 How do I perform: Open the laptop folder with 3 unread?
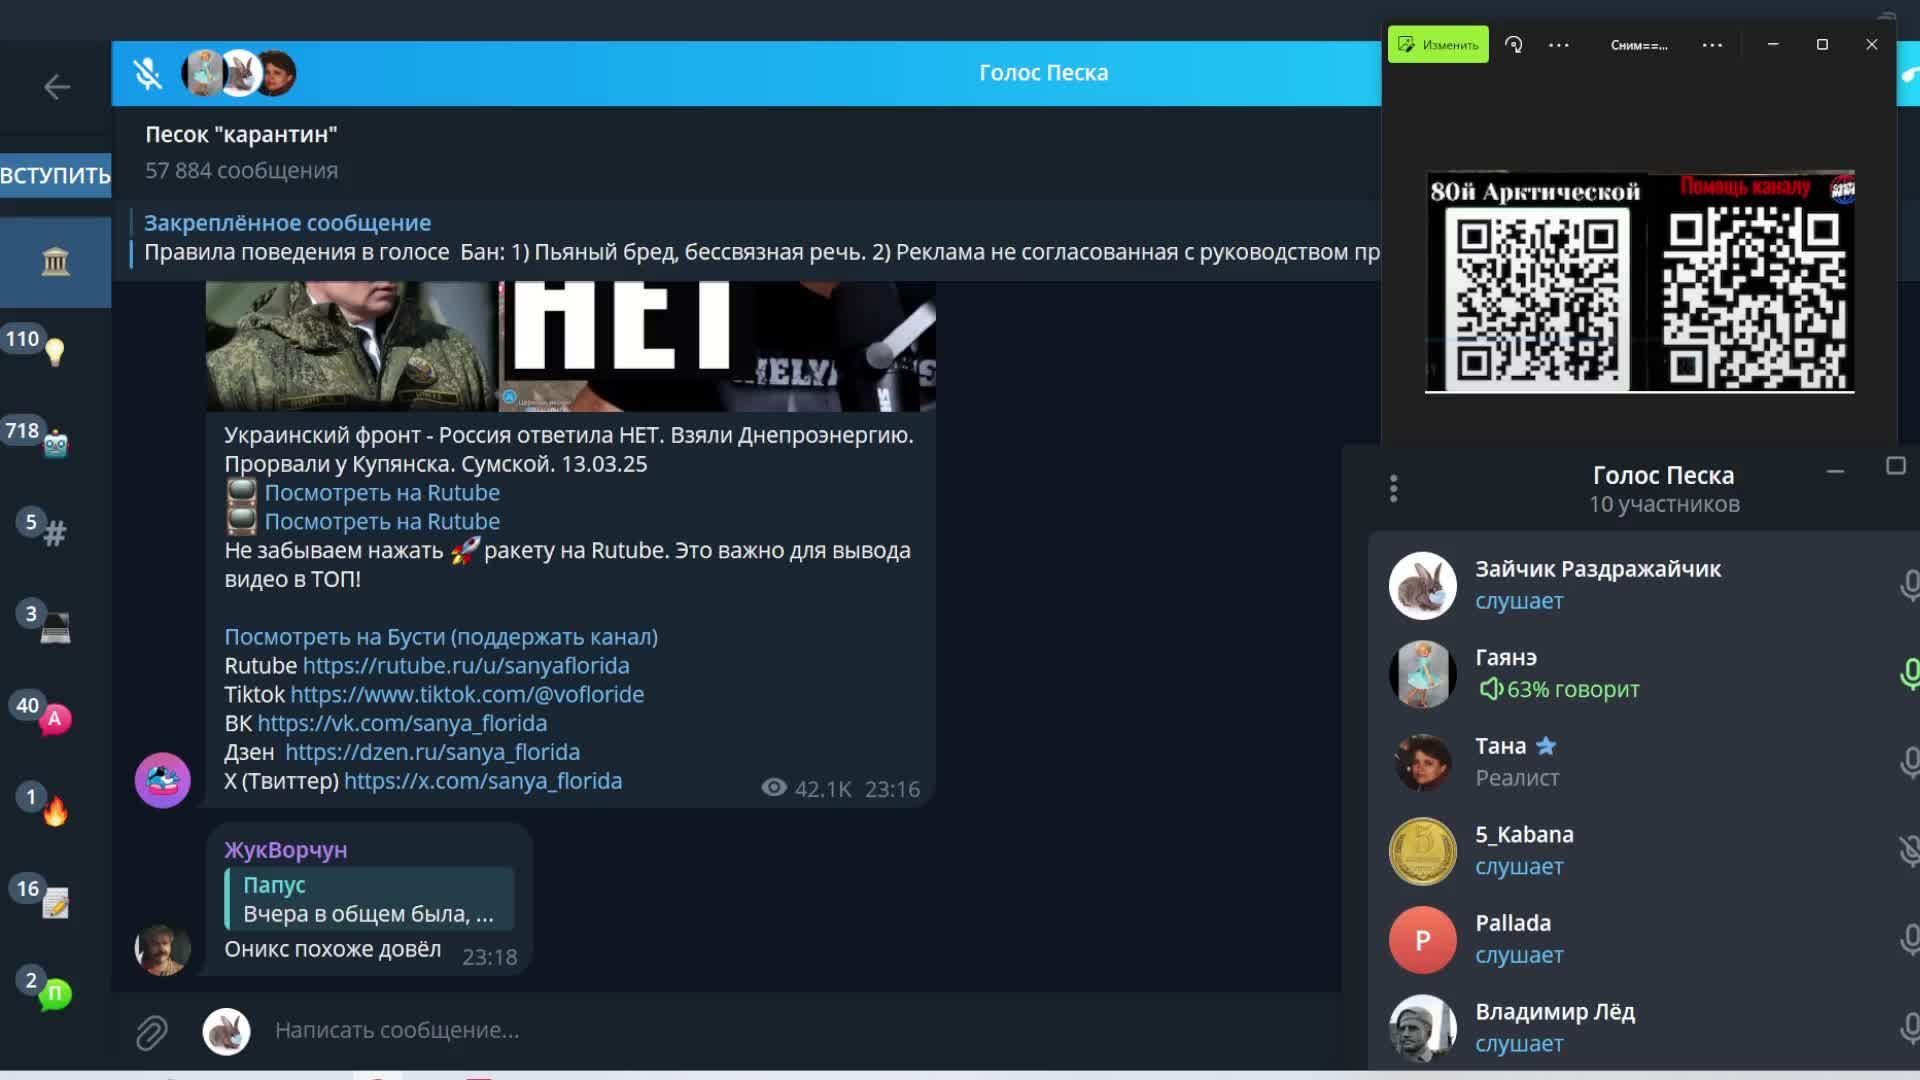click(x=55, y=627)
